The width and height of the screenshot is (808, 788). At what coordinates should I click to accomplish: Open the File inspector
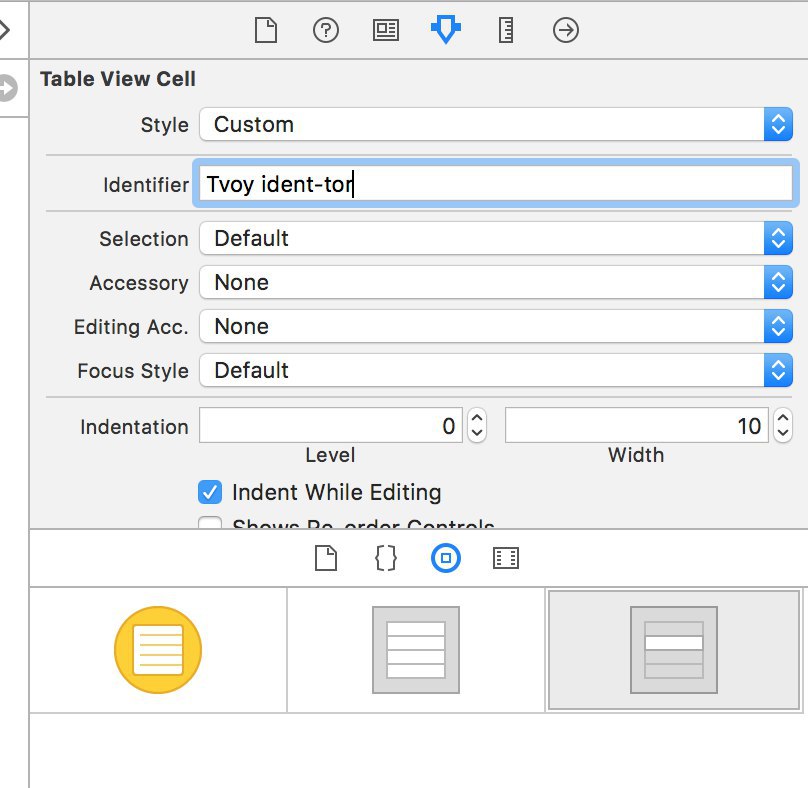coord(266,30)
